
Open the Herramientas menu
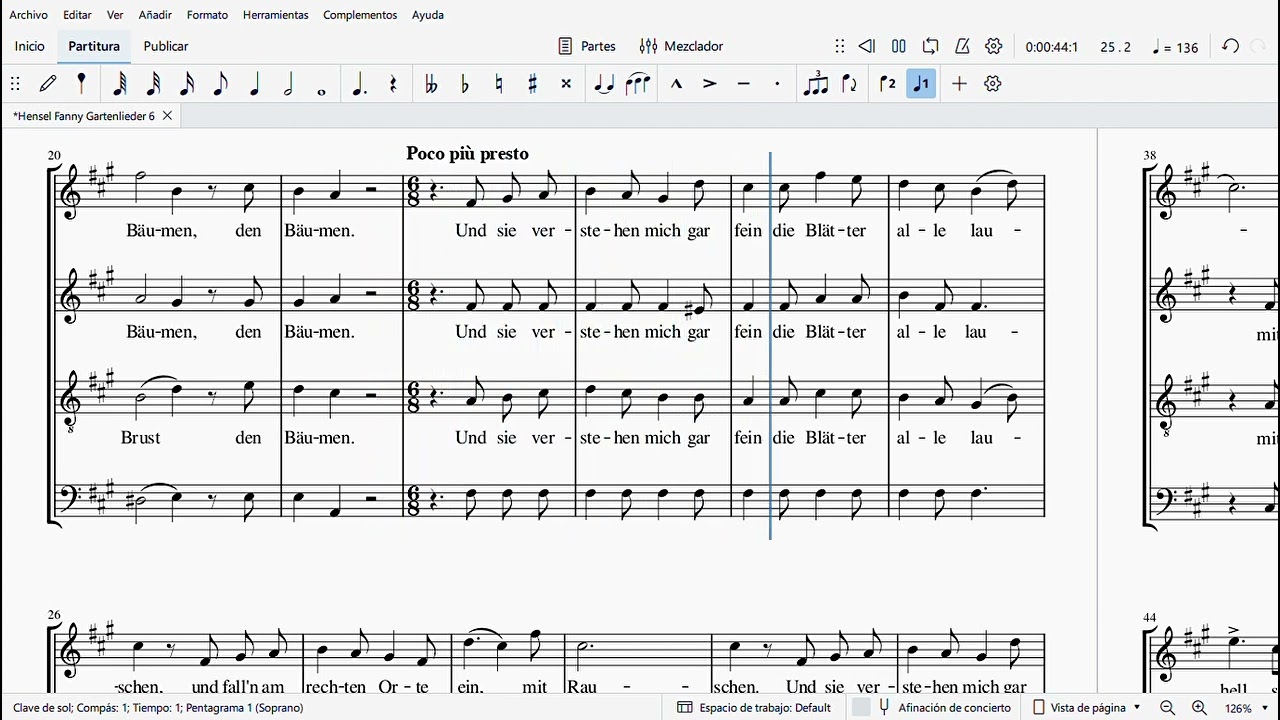[275, 15]
